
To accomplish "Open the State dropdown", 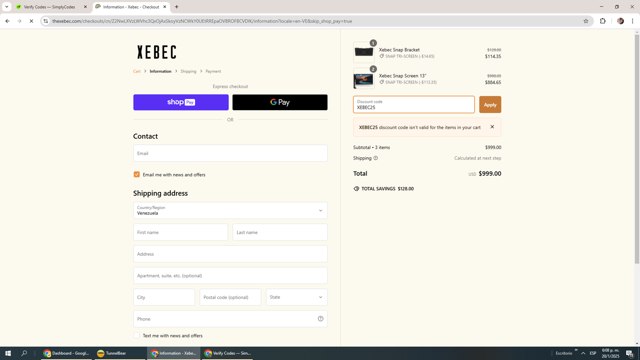I will [297, 297].
